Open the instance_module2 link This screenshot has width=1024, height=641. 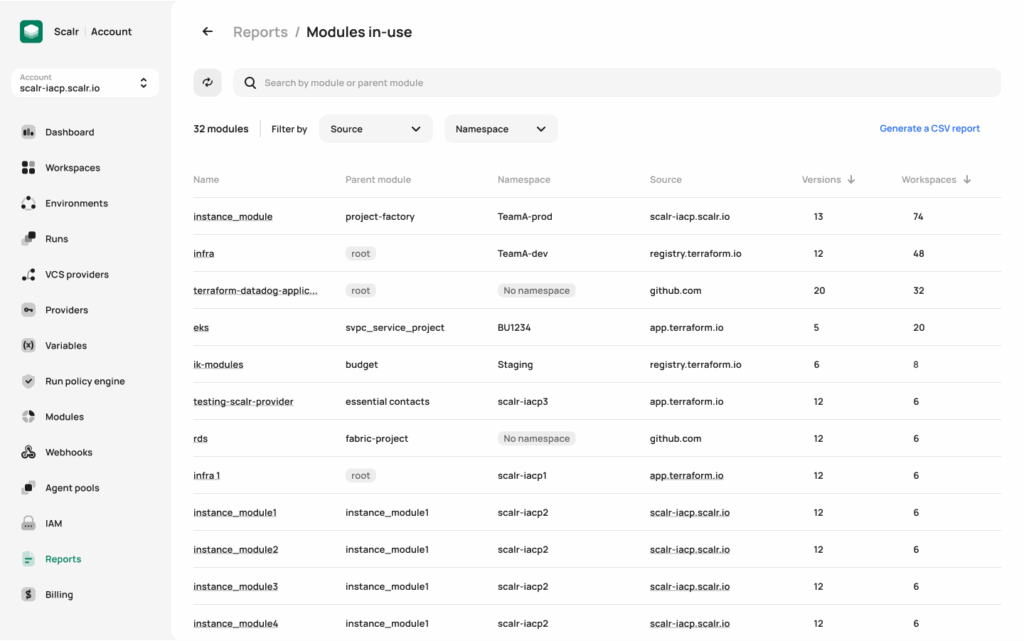click(x=236, y=550)
